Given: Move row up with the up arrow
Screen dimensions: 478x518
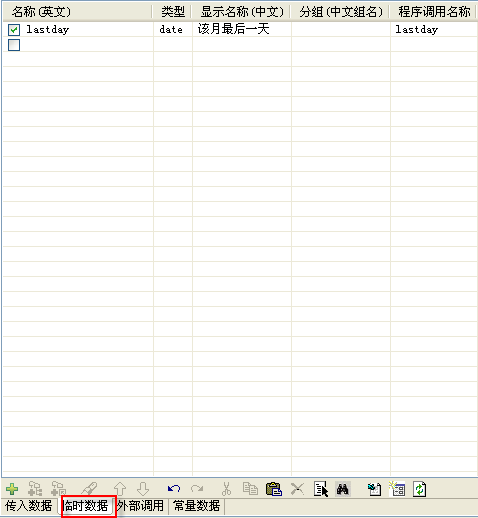Looking at the screenshot, I should [120, 489].
